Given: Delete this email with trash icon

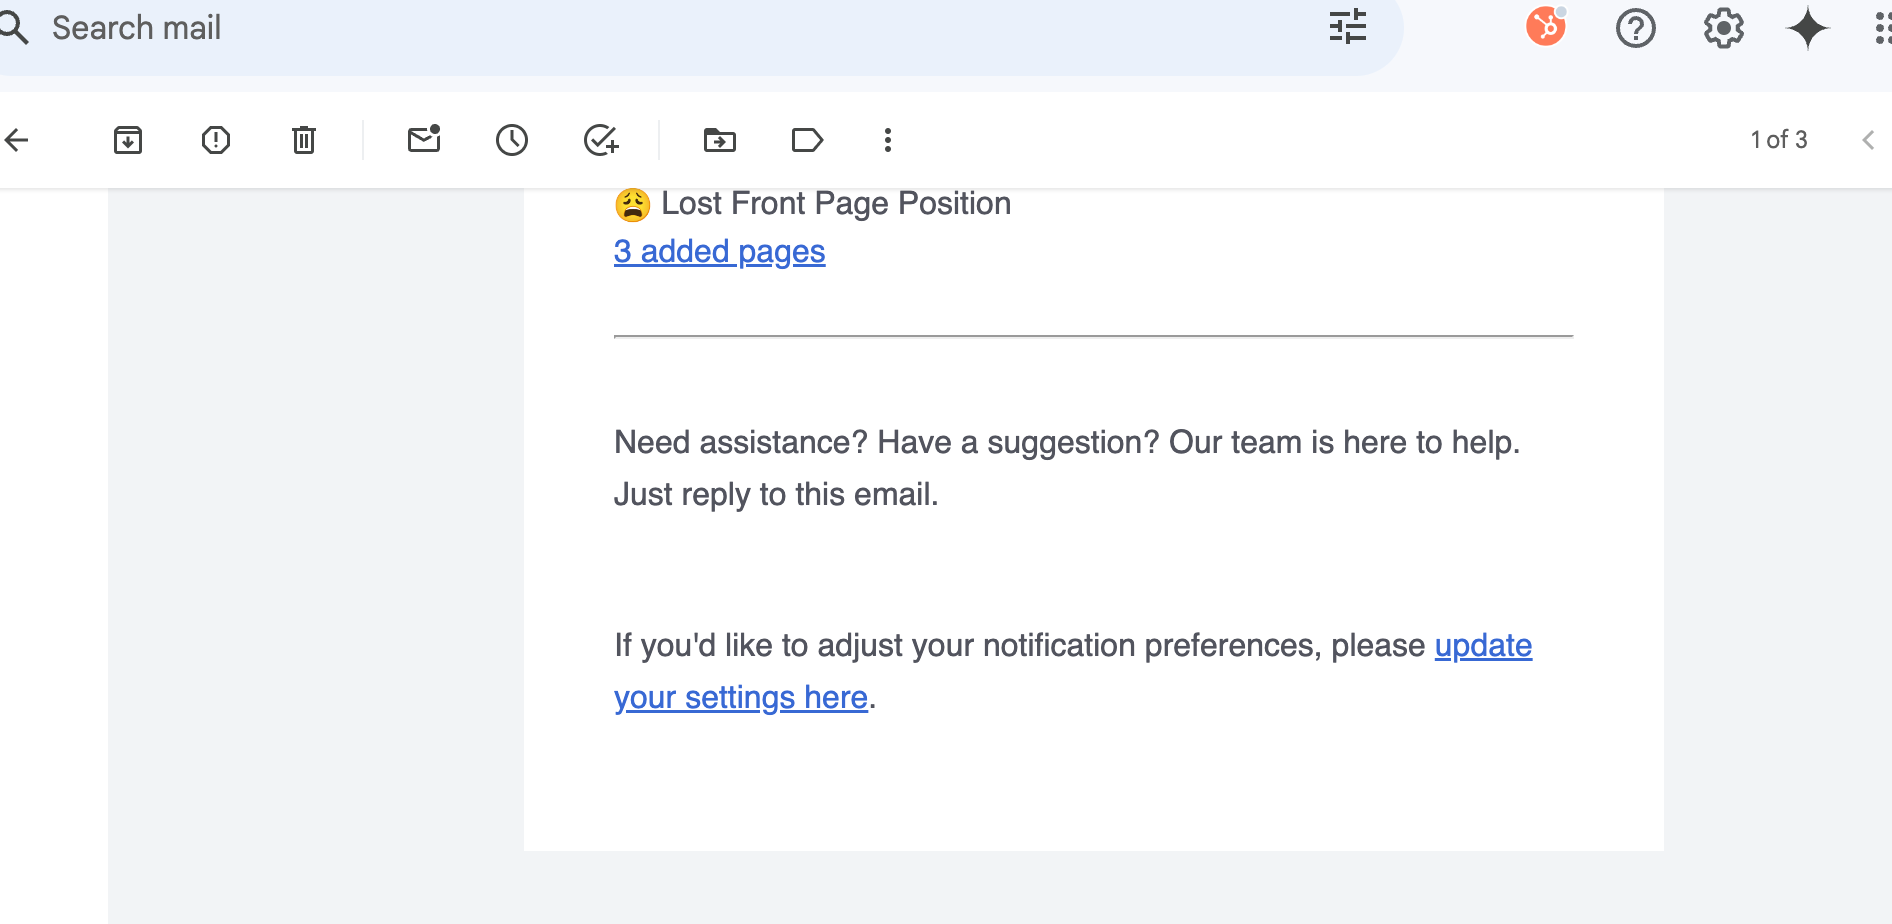Looking at the screenshot, I should click(304, 140).
